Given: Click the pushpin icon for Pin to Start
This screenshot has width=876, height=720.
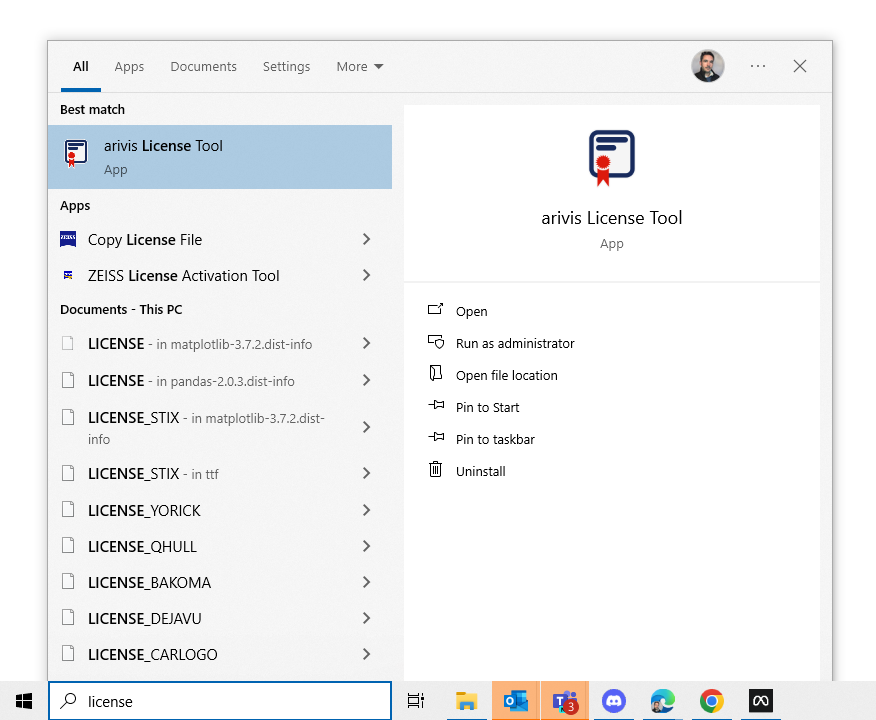Looking at the screenshot, I should (436, 407).
